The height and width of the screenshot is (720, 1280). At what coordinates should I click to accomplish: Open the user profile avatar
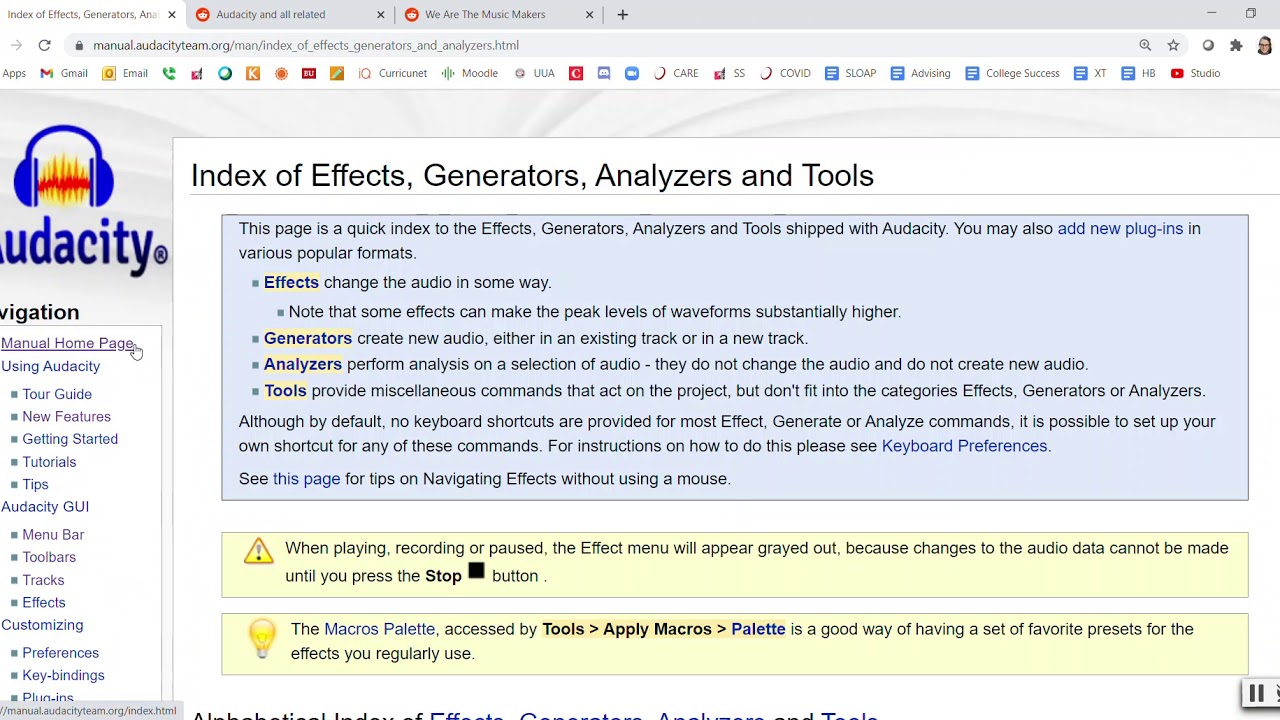(x=1264, y=45)
